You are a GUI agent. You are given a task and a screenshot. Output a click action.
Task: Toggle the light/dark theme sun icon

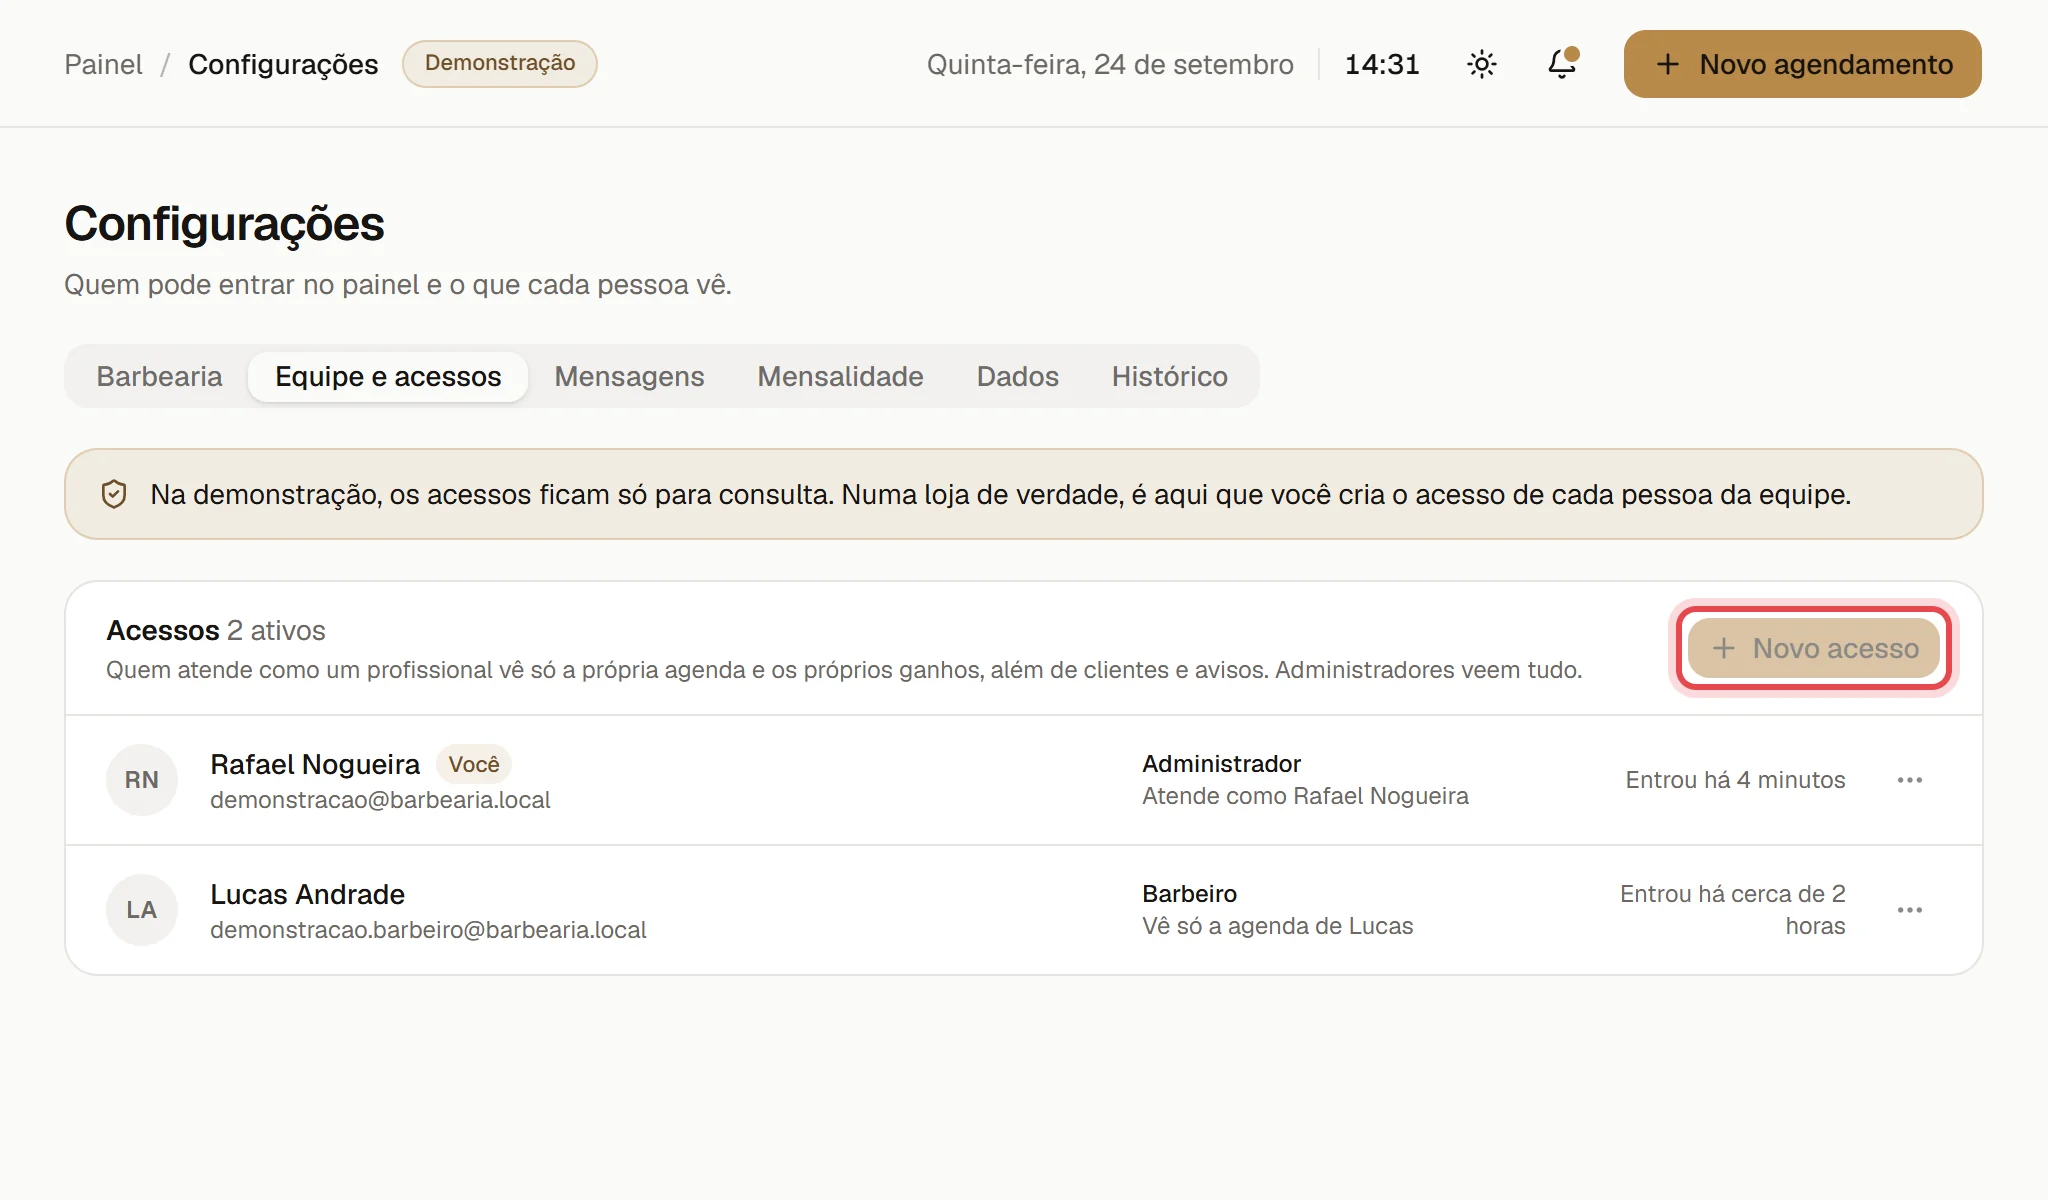(1482, 64)
